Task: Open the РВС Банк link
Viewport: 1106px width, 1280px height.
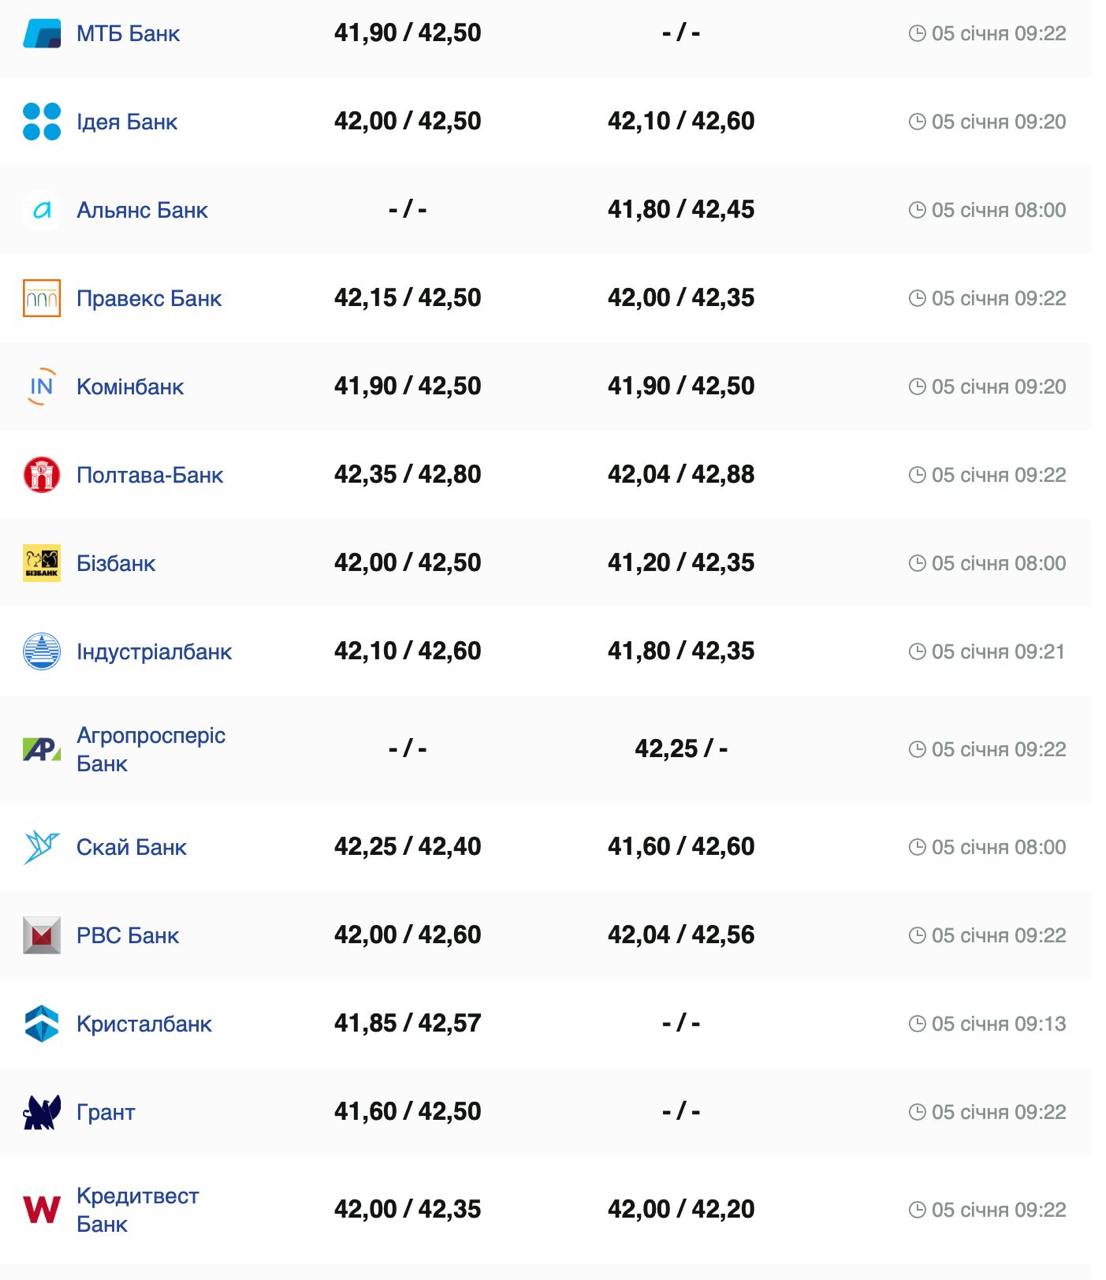Action: (128, 936)
